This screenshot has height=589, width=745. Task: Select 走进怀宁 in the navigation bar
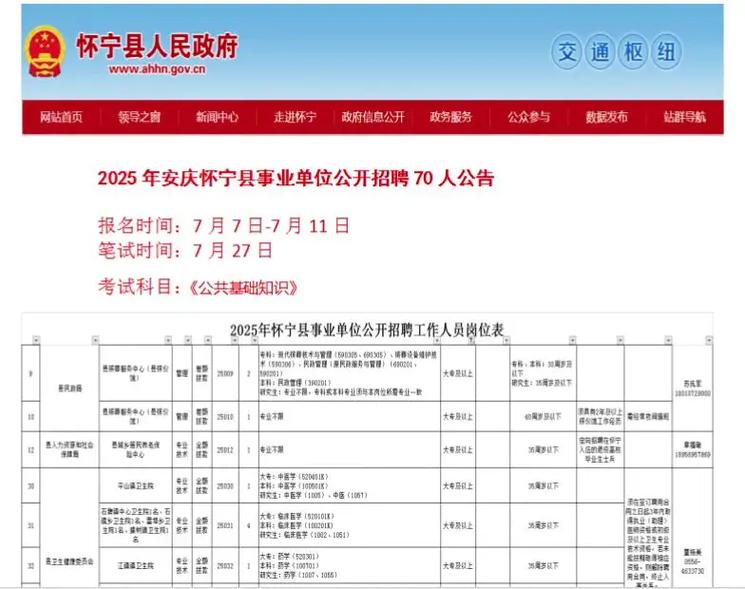[x=295, y=117]
